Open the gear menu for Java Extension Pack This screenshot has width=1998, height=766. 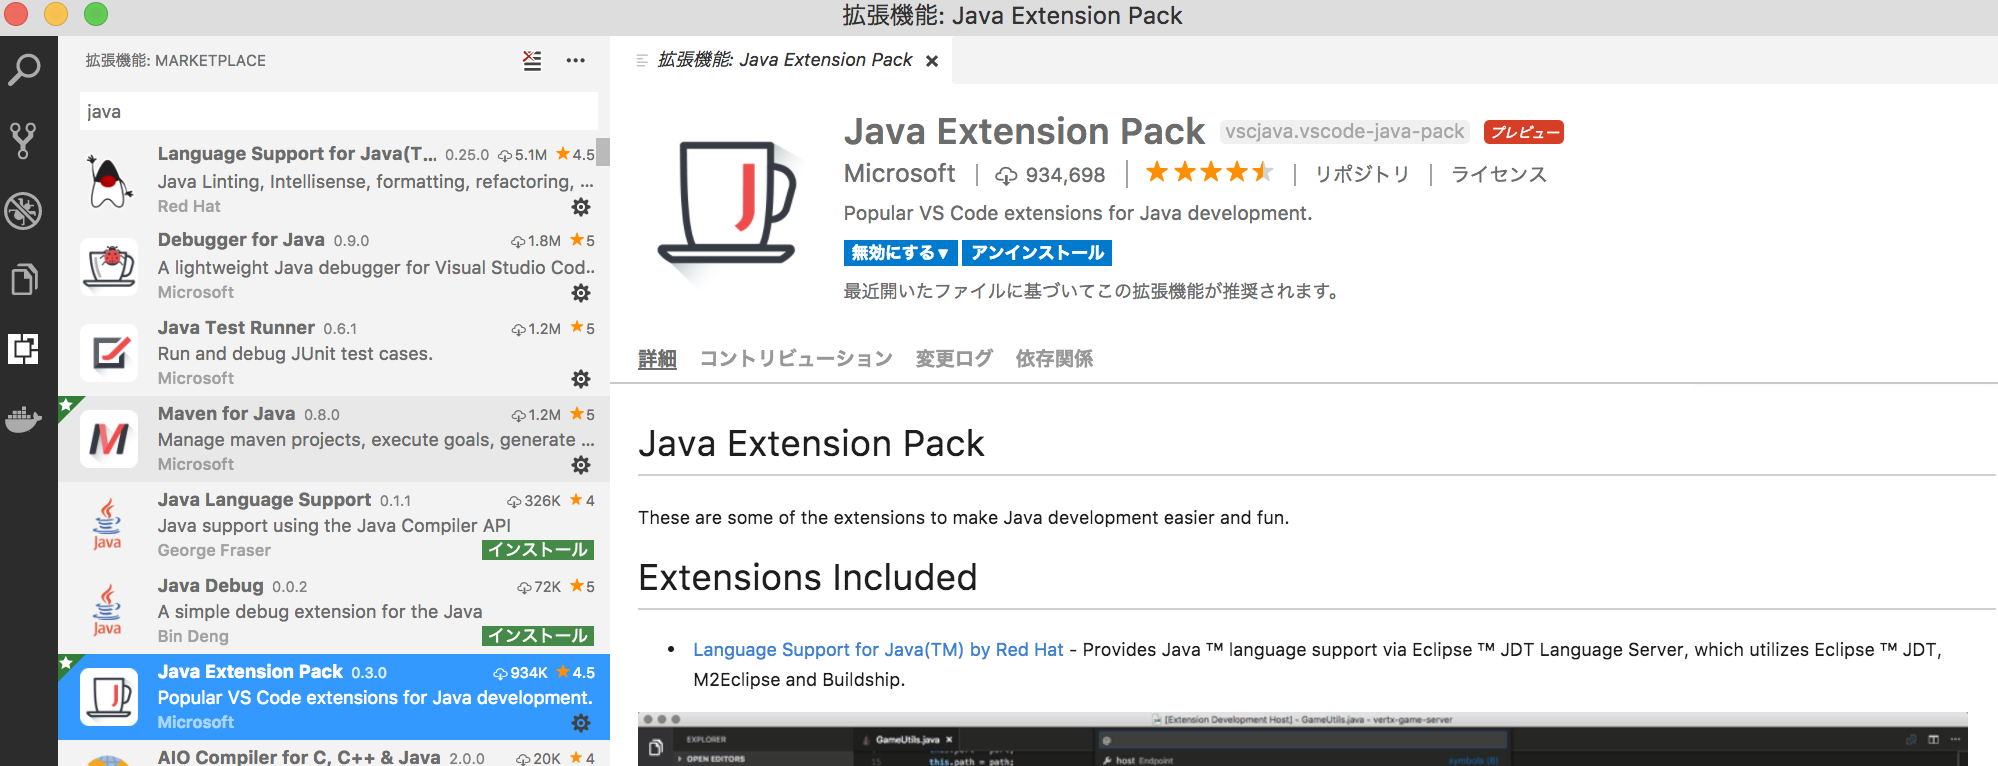coord(581,723)
